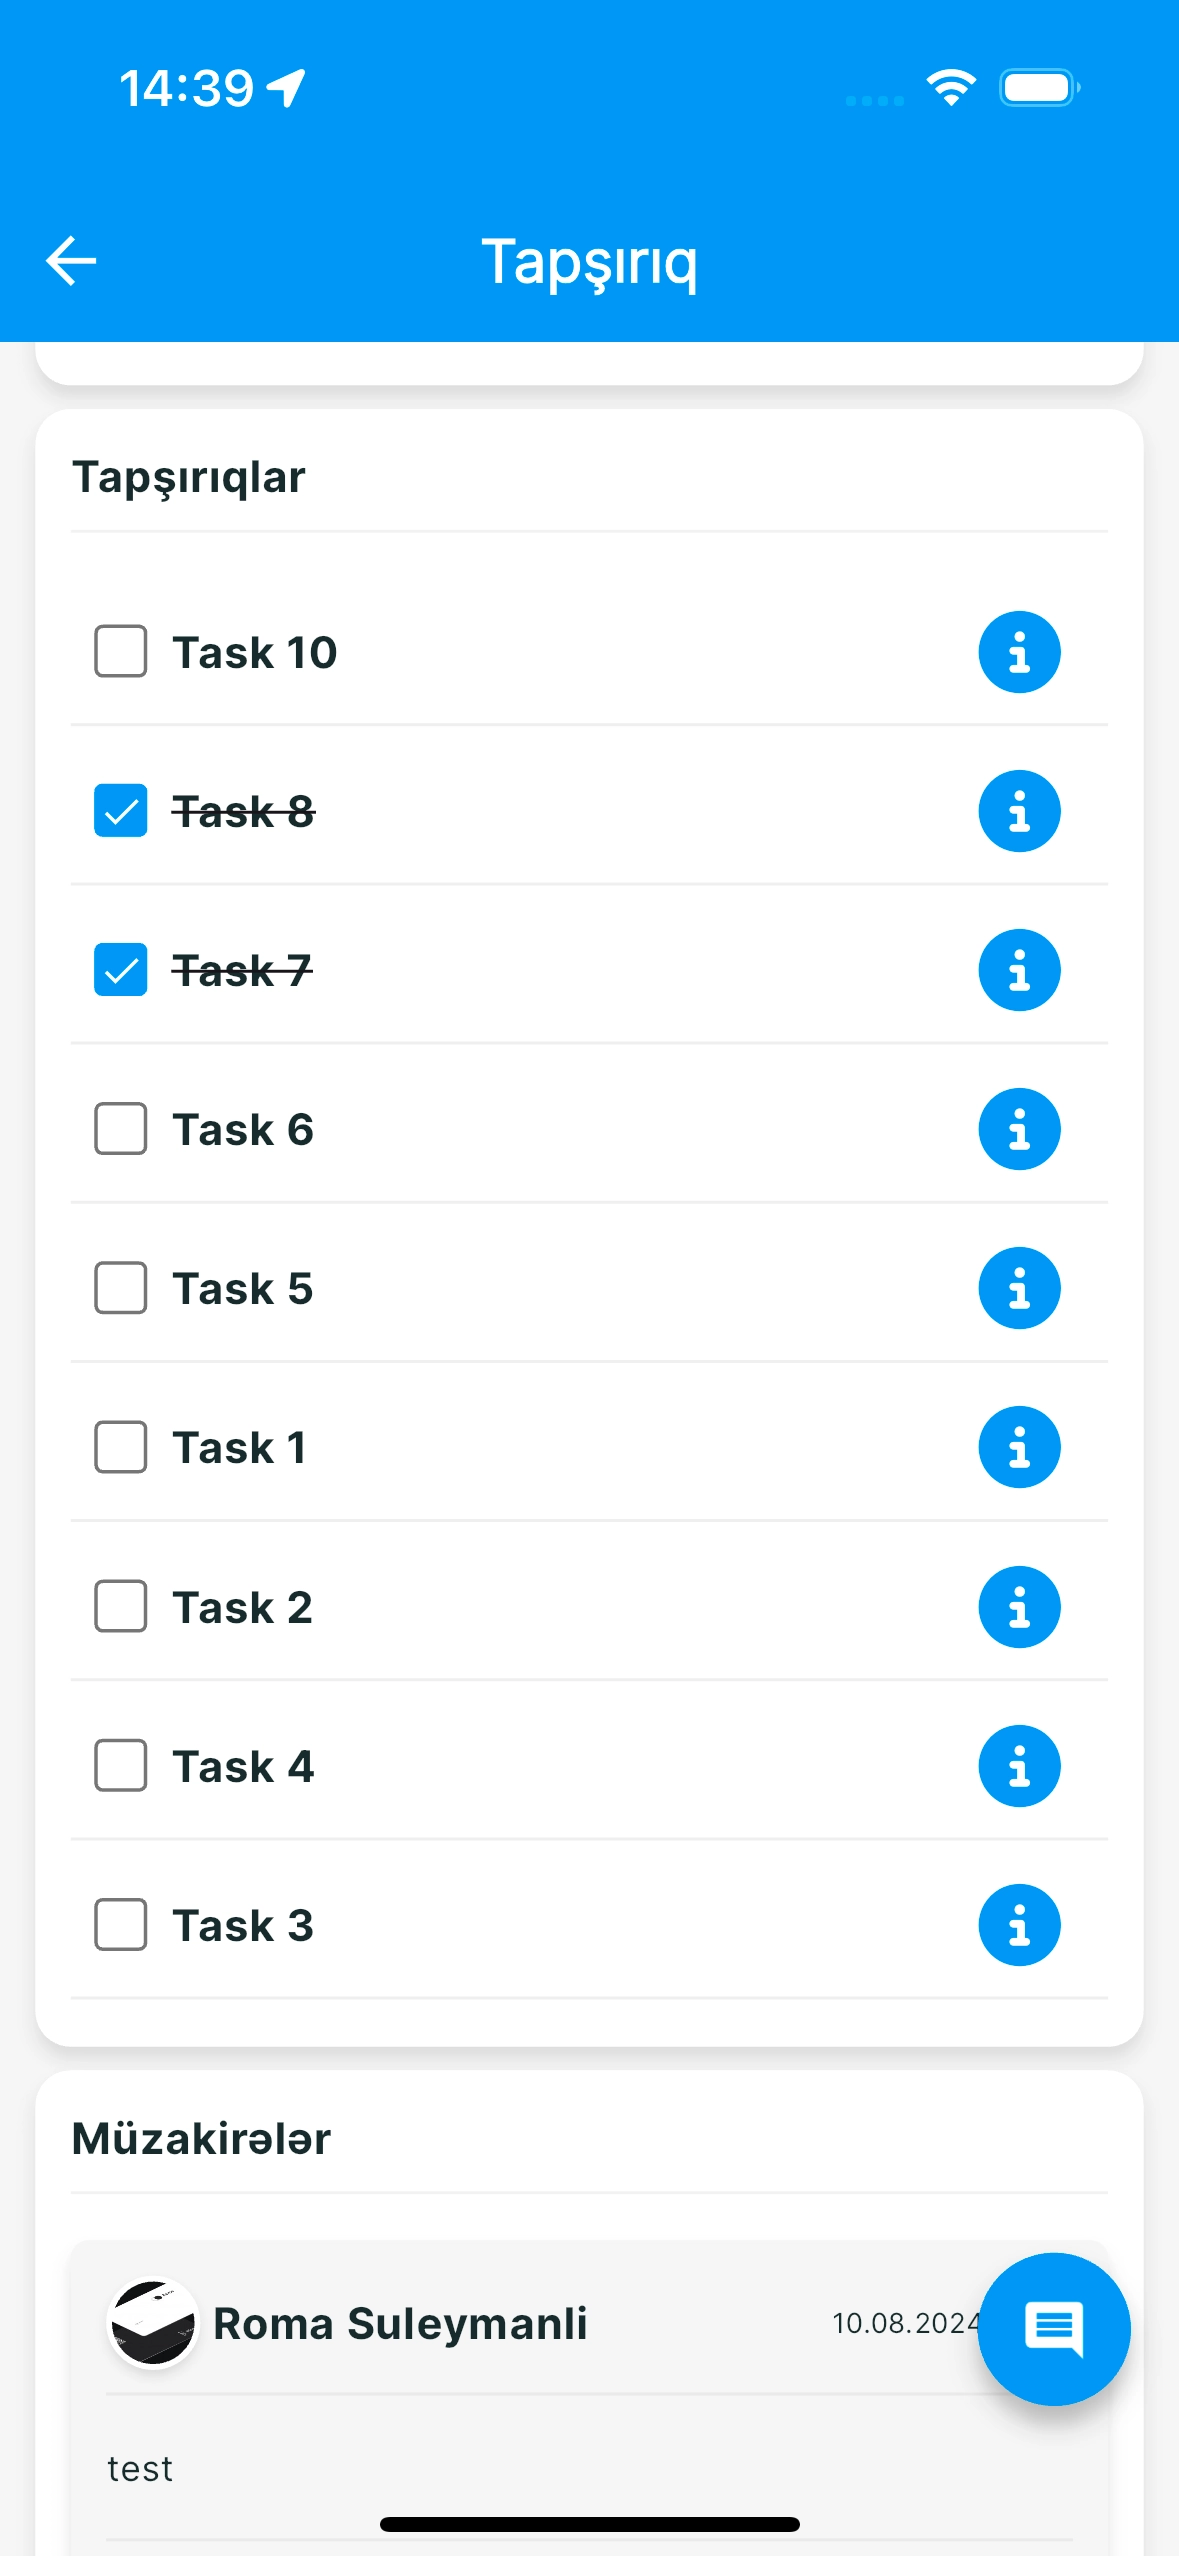Viewport: 1179px width, 2556px height.
Task: Check the Task 10 checkbox
Action: click(121, 652)
